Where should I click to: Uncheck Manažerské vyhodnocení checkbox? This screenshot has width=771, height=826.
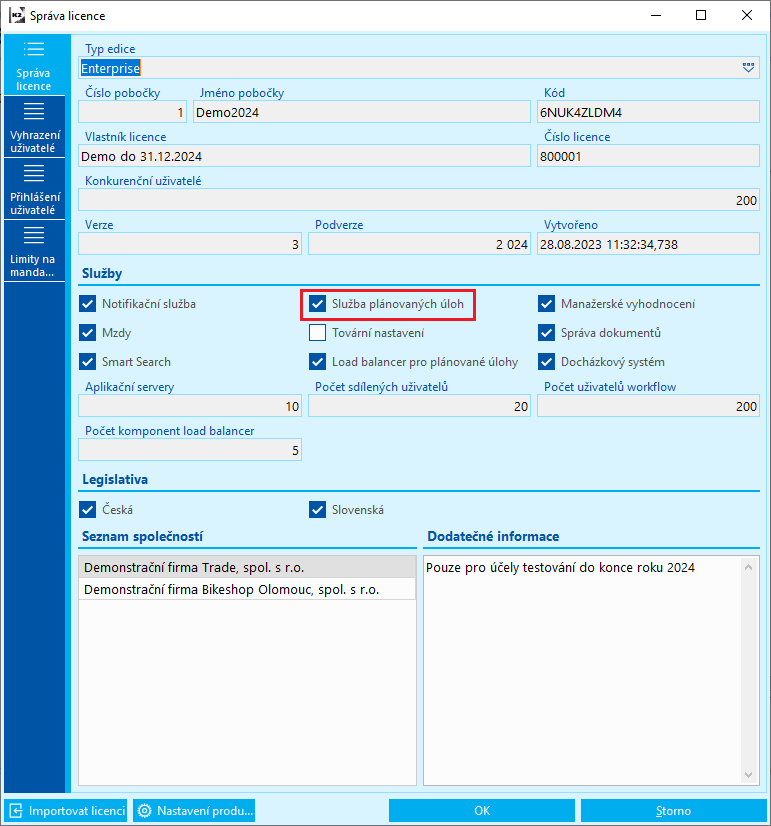pyautogui.click(x=546, y=304)
